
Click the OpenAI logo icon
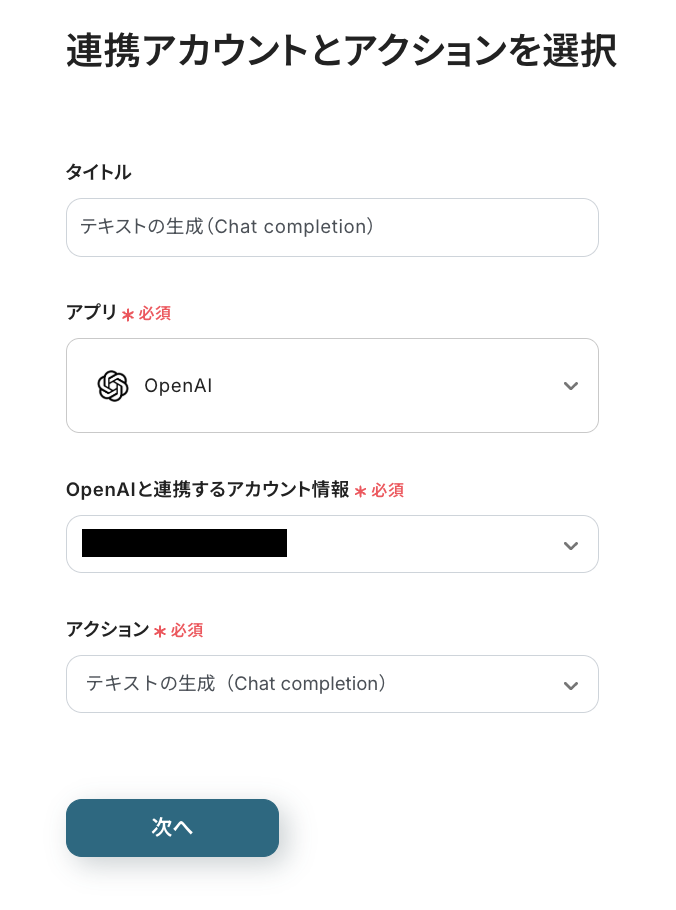(x=113, y=386)
